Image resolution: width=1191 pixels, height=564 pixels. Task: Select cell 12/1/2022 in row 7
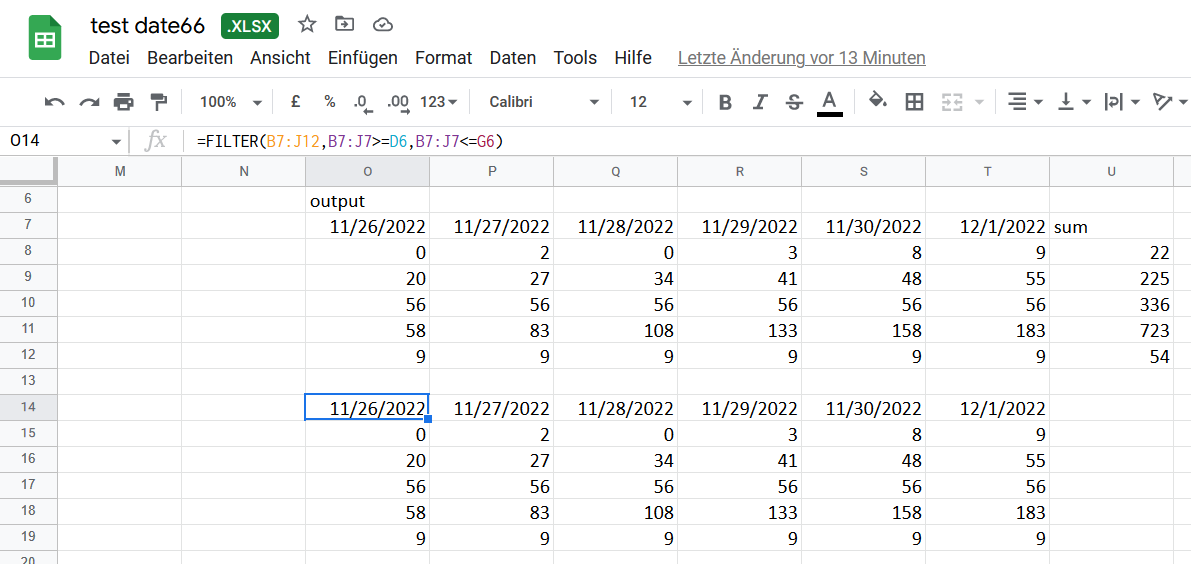[x=987, y=226]
